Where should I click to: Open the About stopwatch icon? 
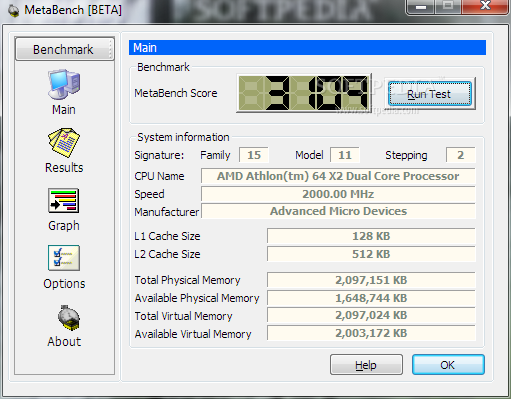(x=69, y=318)
